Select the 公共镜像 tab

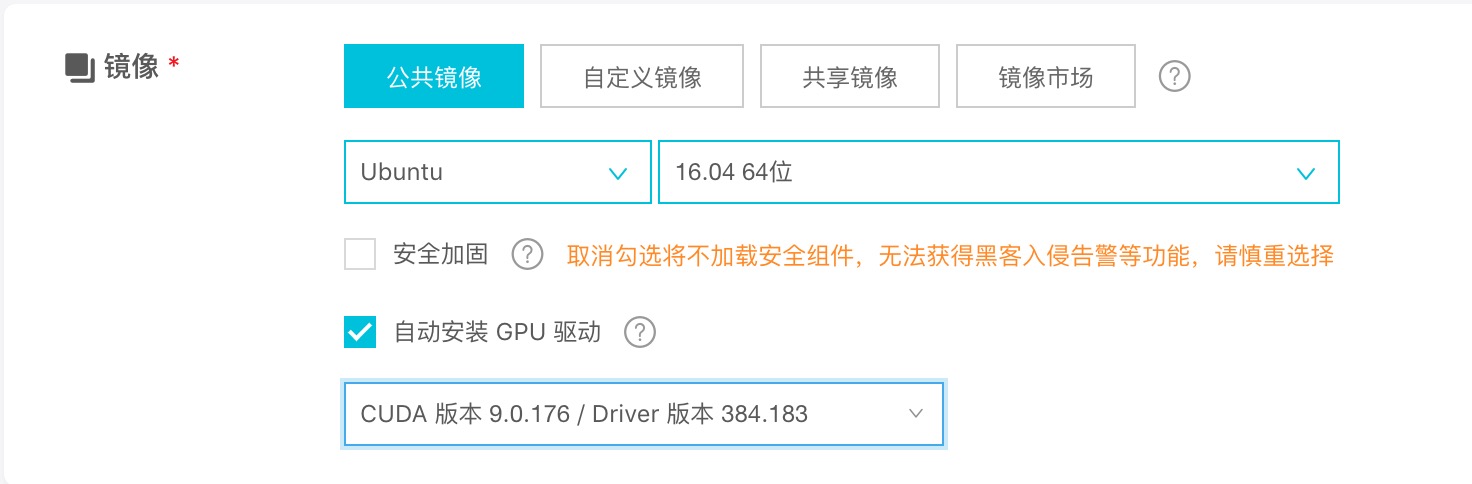tap(434, 76)
